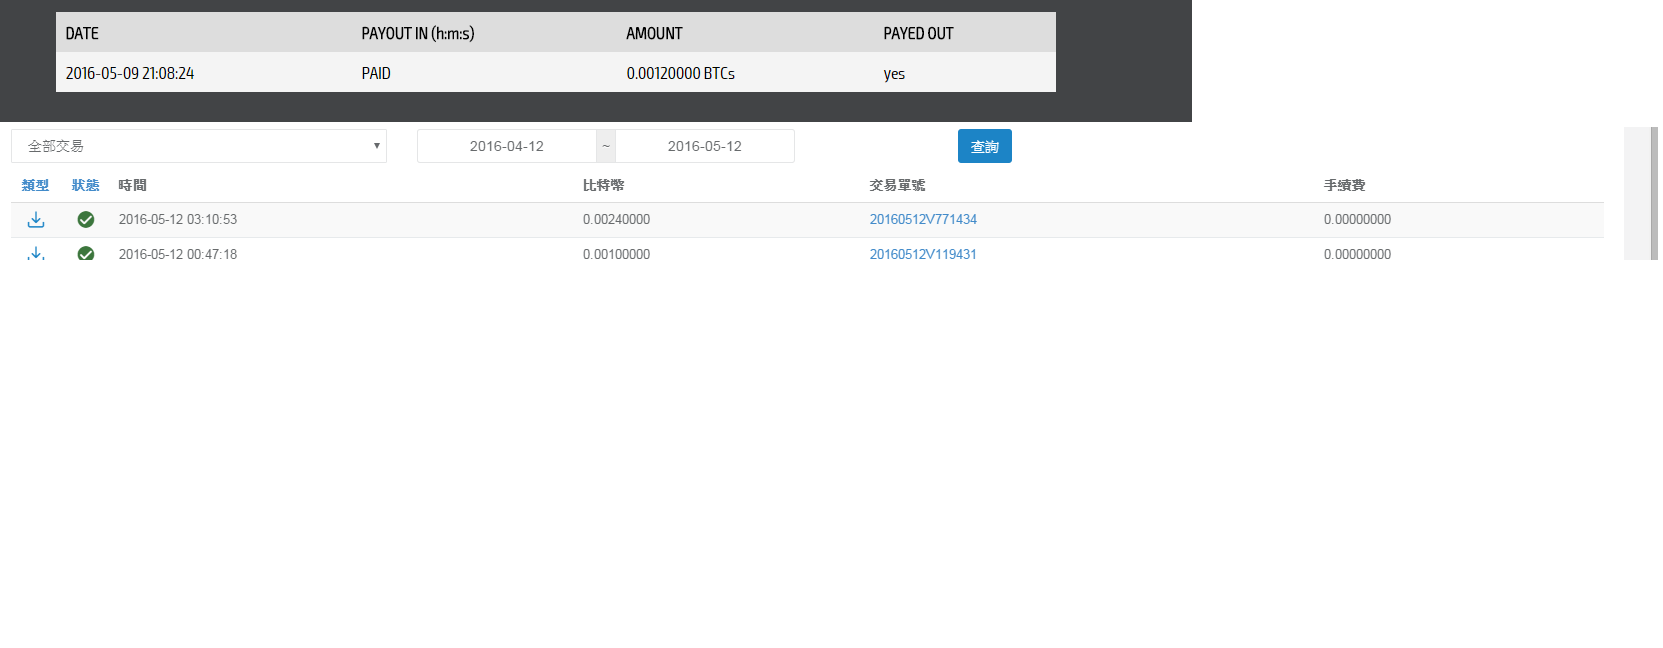
Task: Click green checkmark status for 03:10:53 row
Action: point(86,220)
